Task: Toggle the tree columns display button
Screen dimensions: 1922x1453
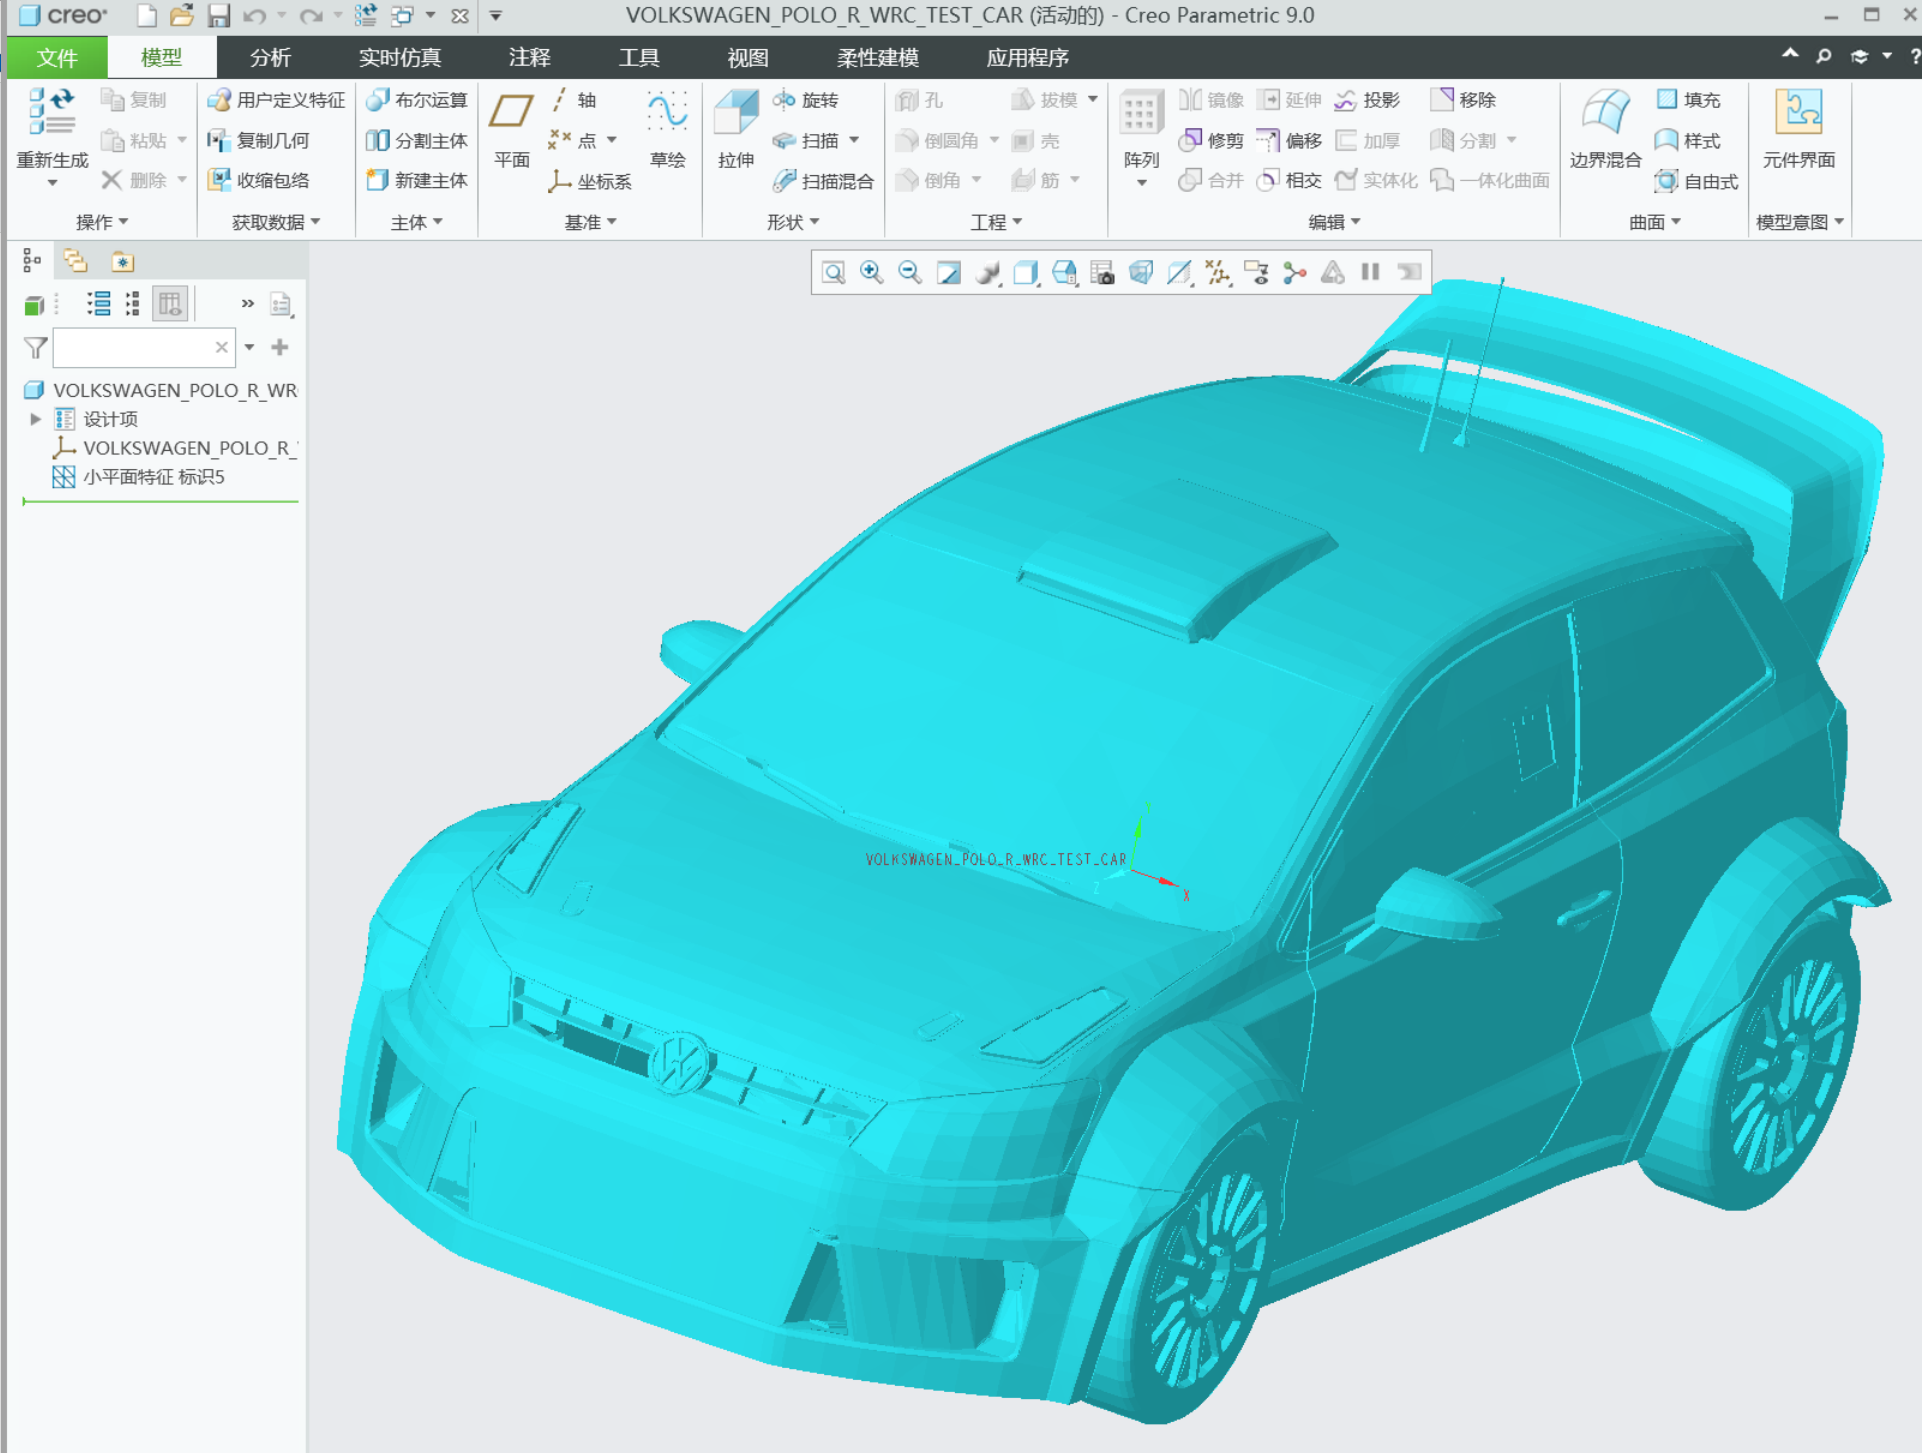Action: [170, 304]
